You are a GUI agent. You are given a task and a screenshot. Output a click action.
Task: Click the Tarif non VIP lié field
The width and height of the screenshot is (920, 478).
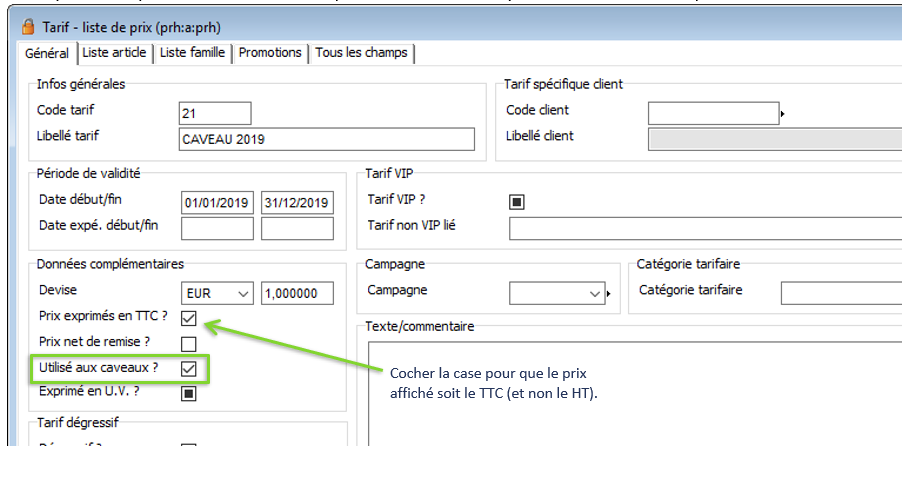(705, 229)
